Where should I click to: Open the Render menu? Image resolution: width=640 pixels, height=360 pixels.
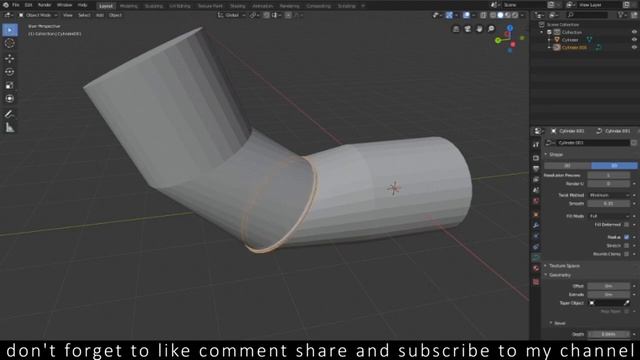(44, 5)
